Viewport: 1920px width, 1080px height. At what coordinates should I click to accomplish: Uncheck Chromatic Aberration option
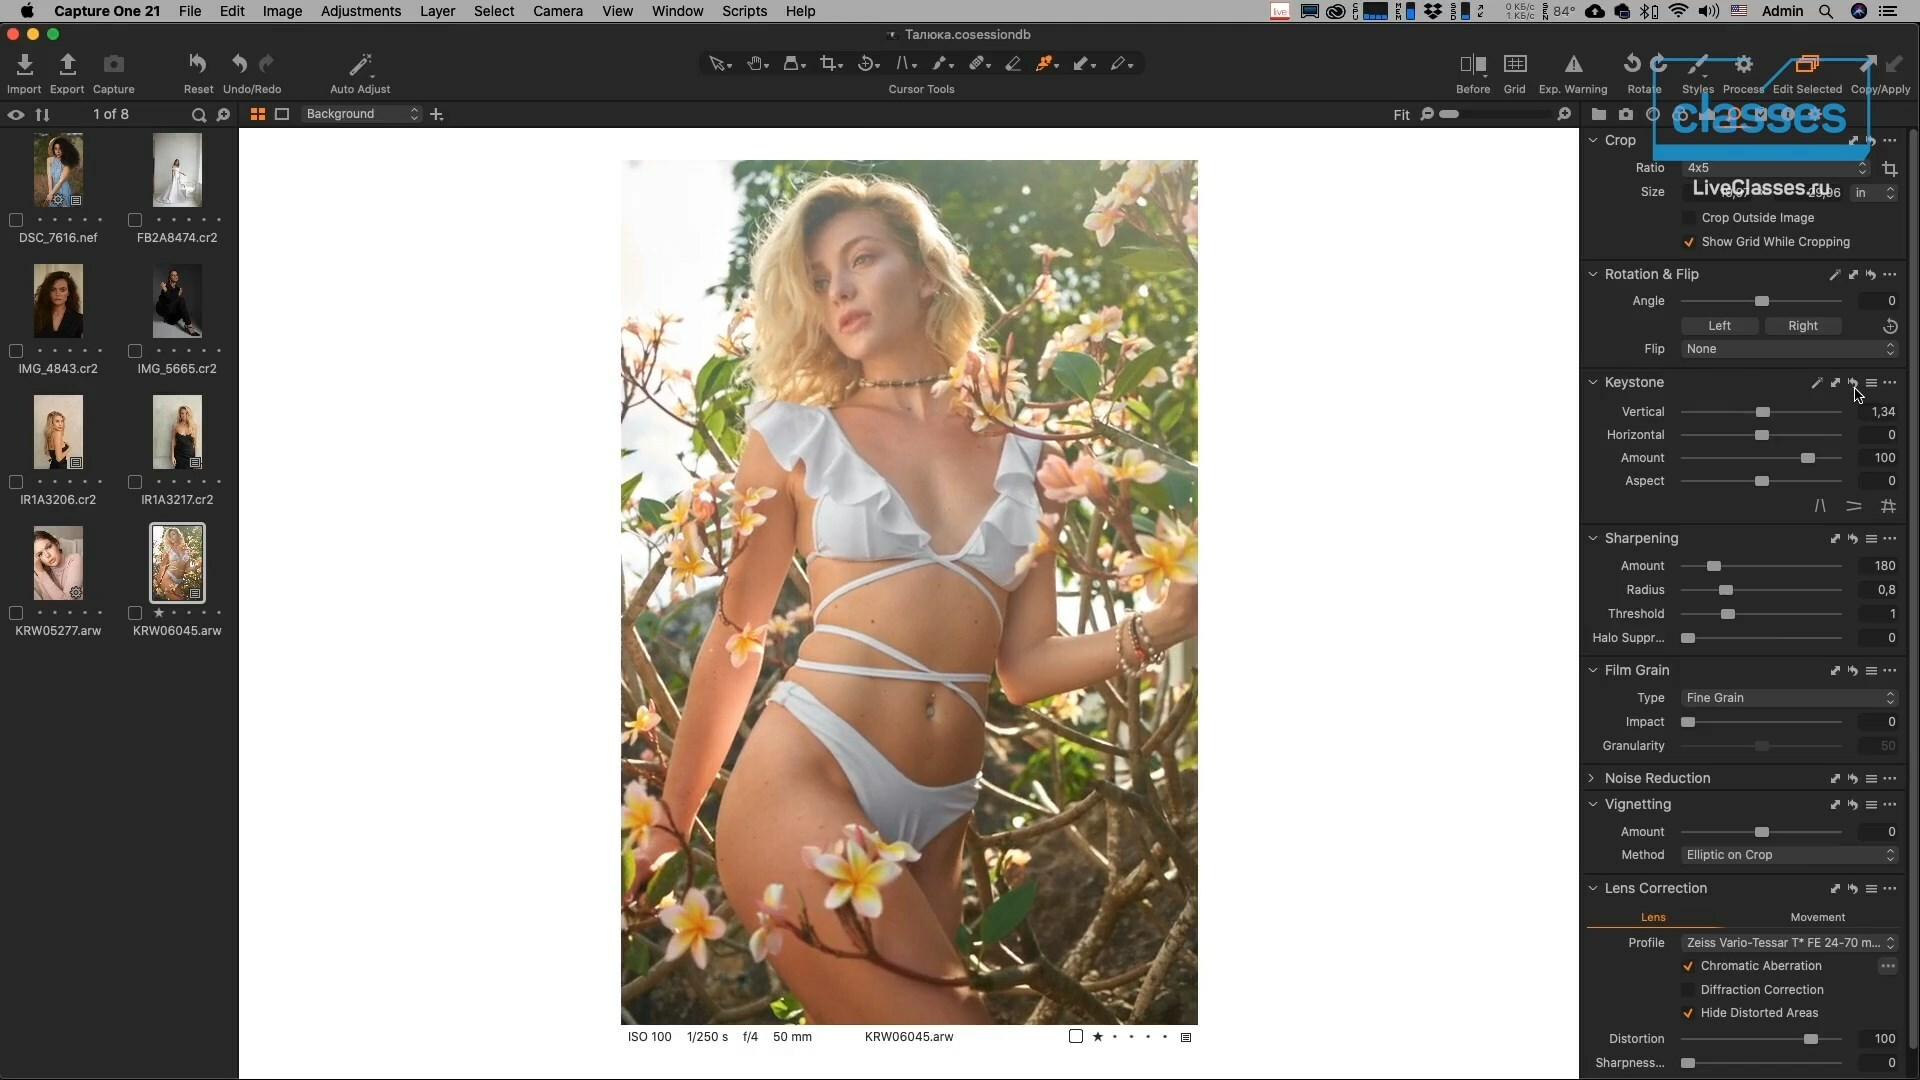pos(1688,966)
